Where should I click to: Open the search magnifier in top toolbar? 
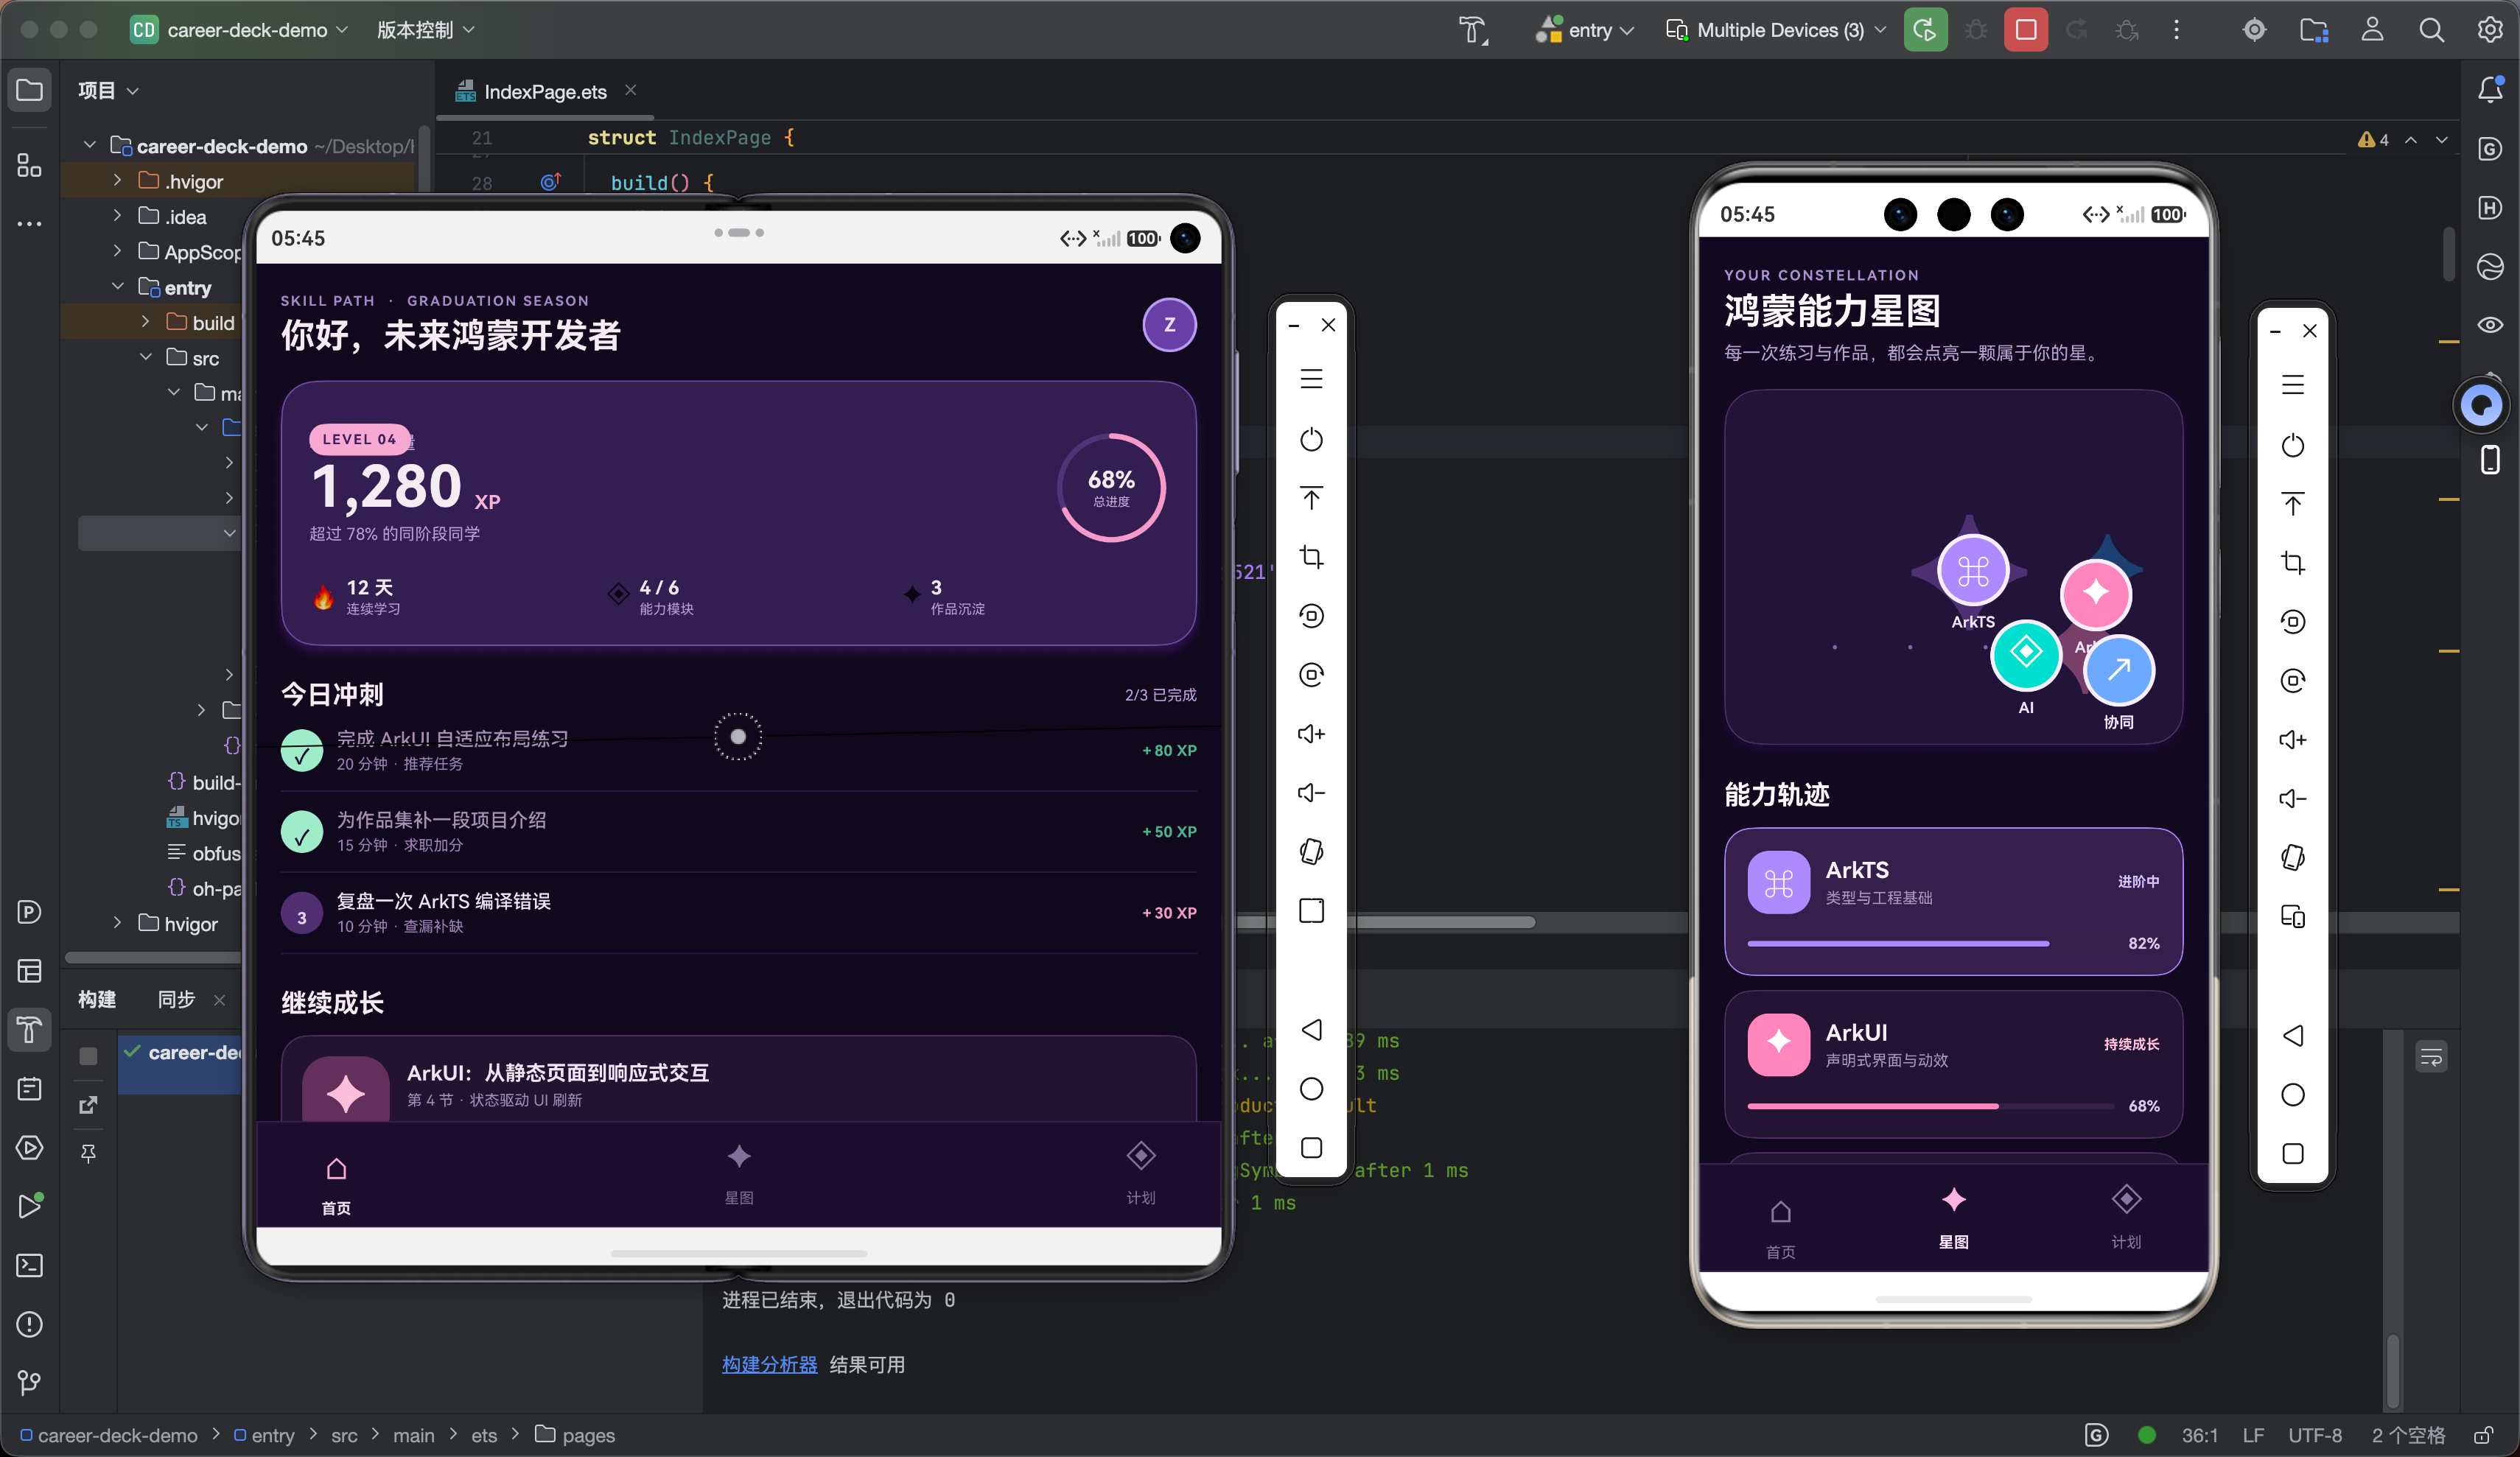click(x=2431, y=30)
